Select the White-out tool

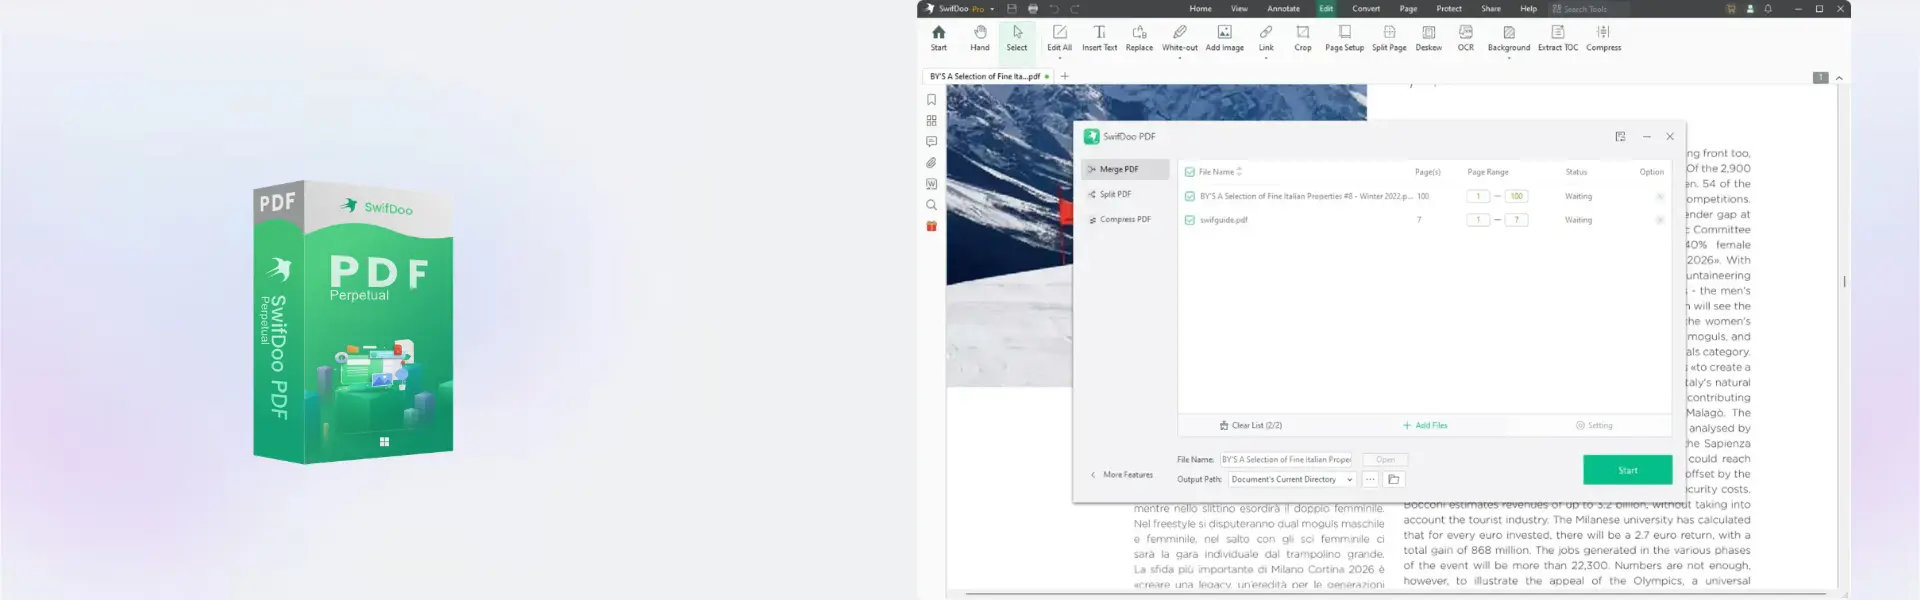point(1180,38)
